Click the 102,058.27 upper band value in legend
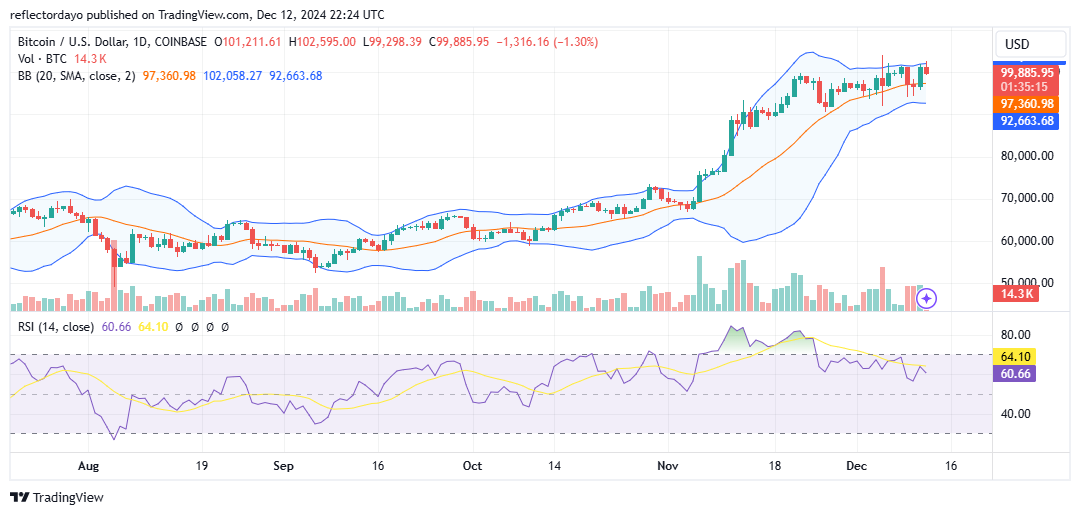Screen dimensions: 1080x515 coord(232,75)
